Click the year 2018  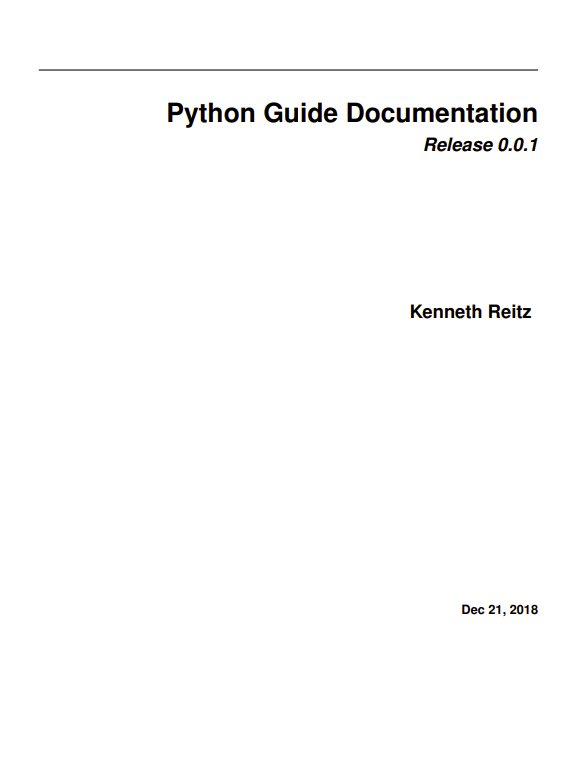[x=524, y=609]
